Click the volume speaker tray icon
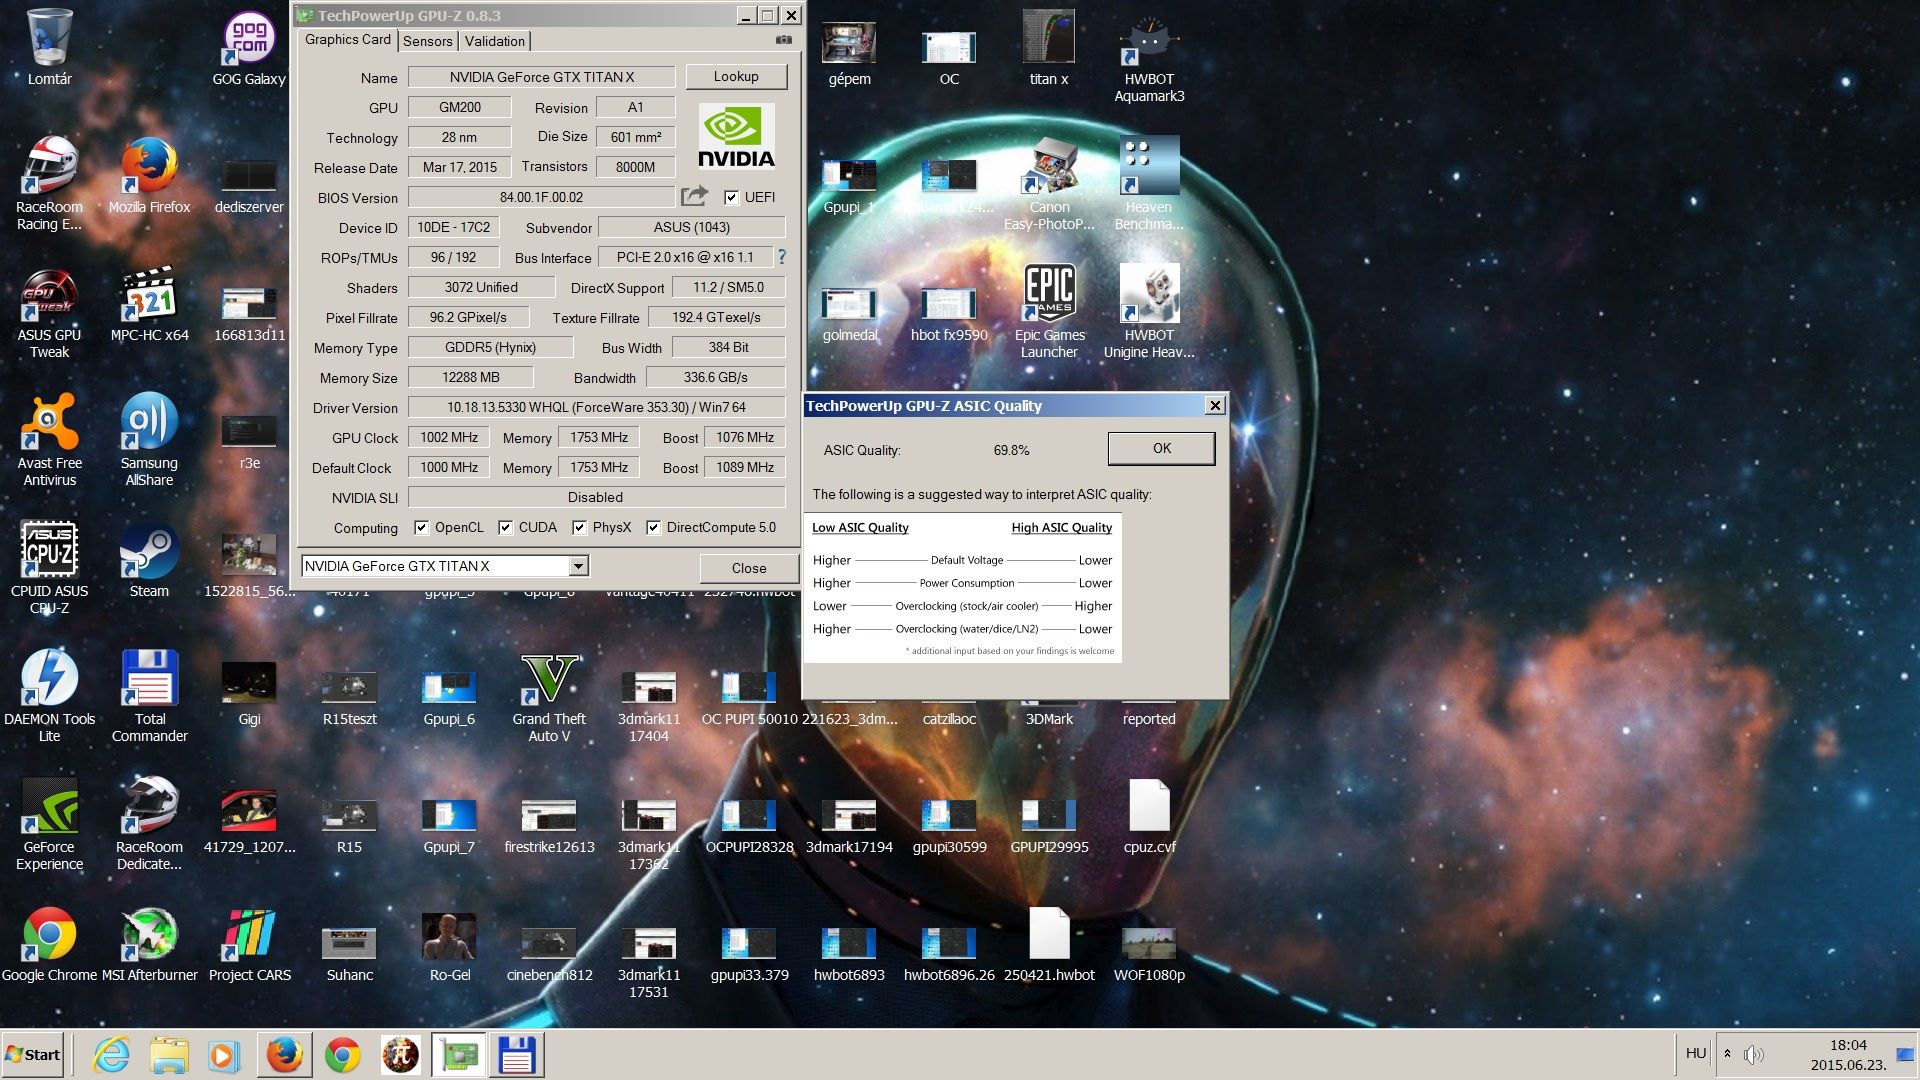 (1754, 1054)
